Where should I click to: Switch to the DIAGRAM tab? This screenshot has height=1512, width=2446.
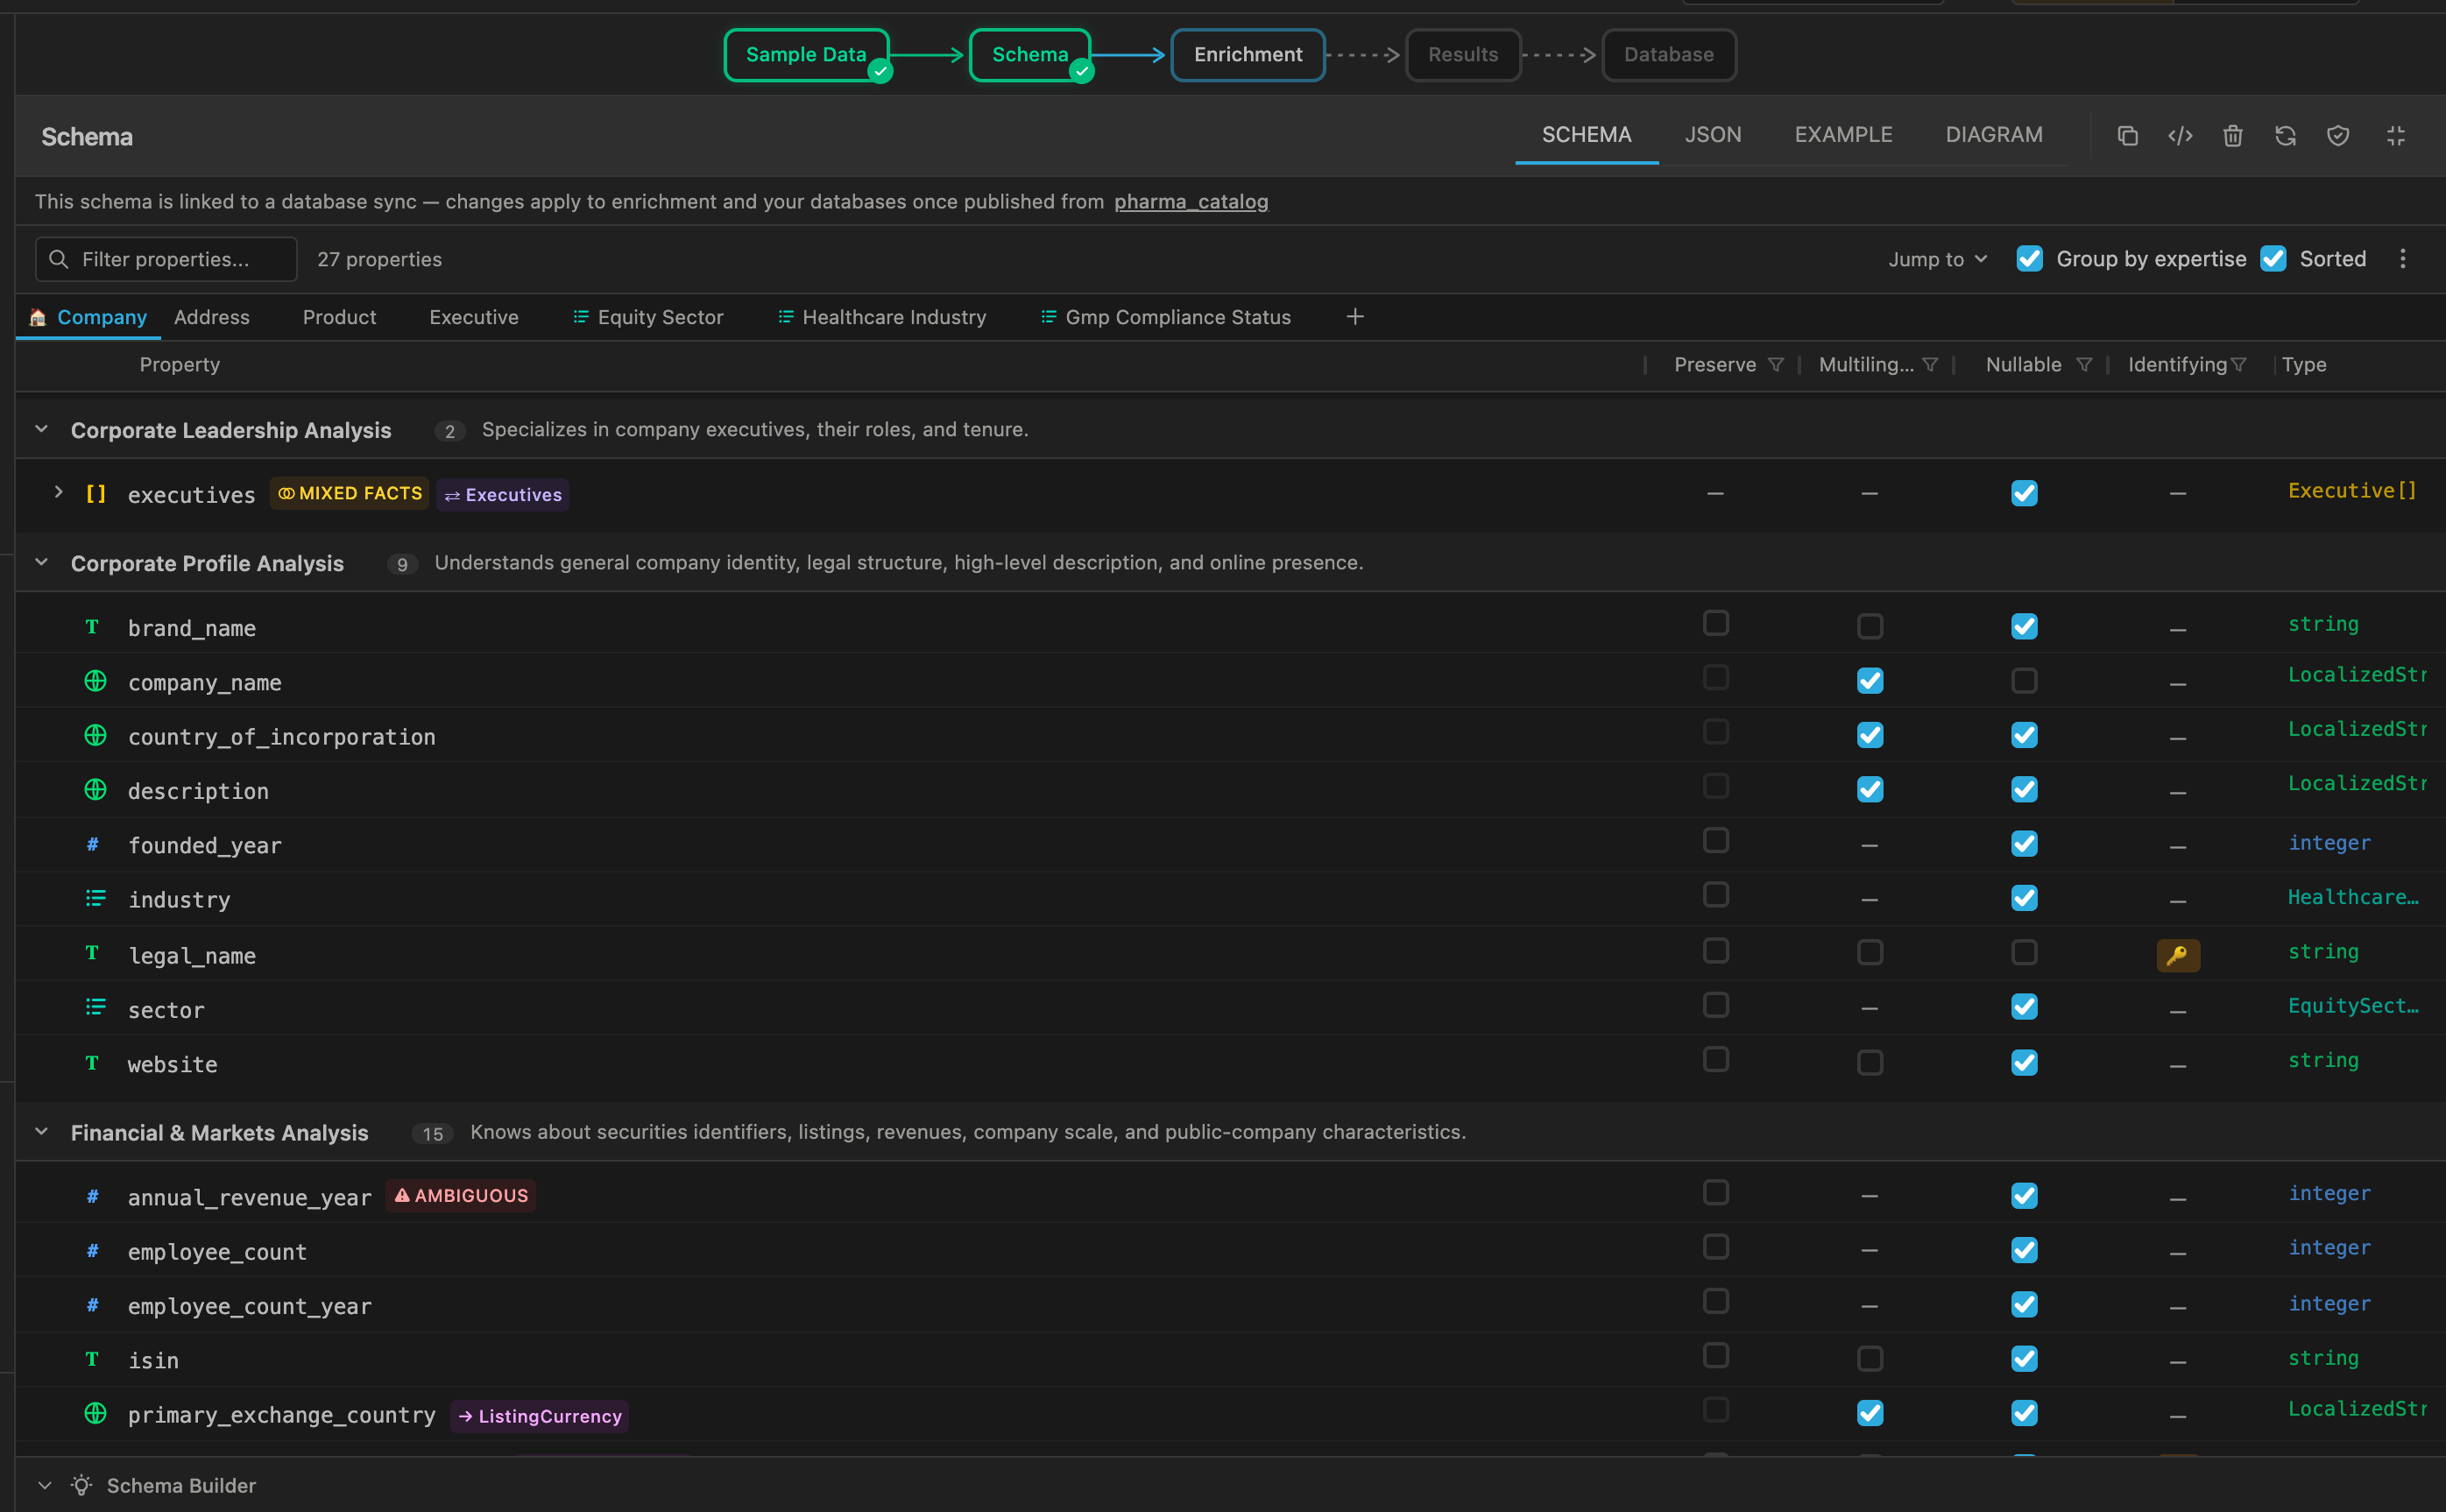[1993, 134]
